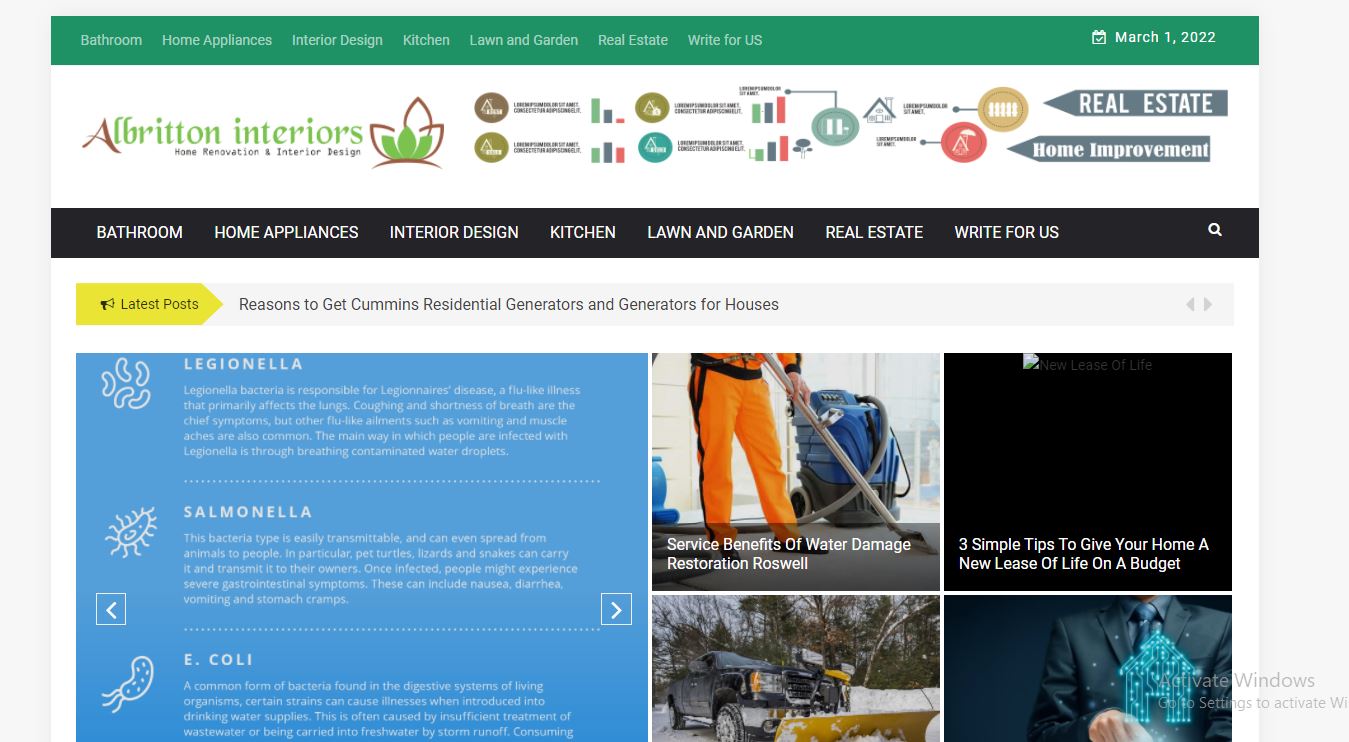
Task: Open Bathroom in the green top bar
Action: coord(111,40)
